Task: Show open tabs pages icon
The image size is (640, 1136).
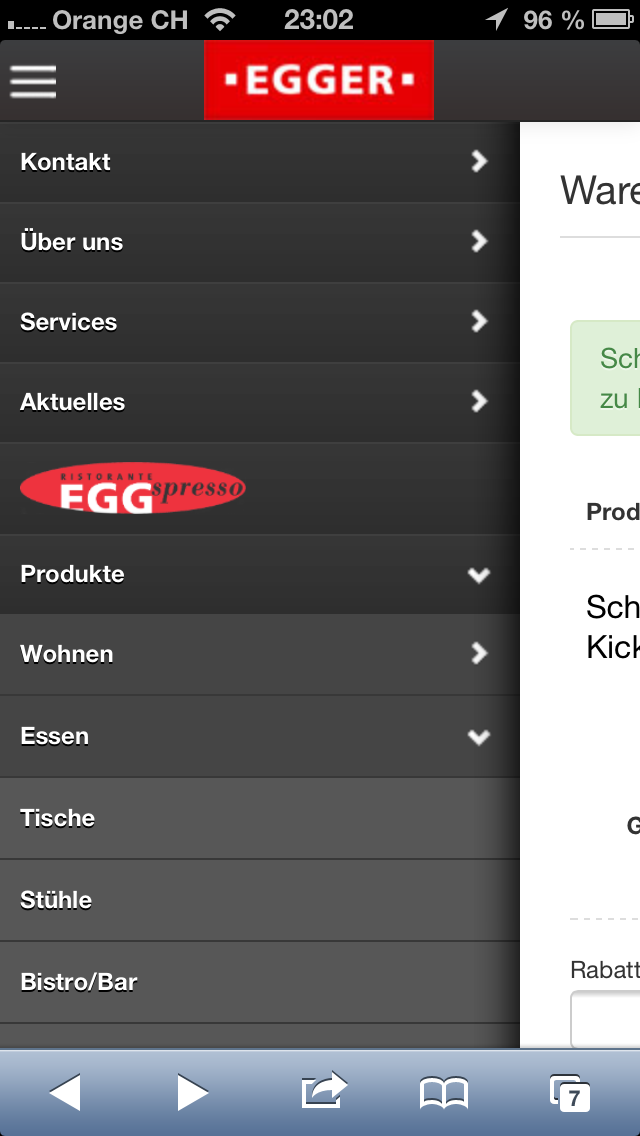Action: pos(570,1093)
